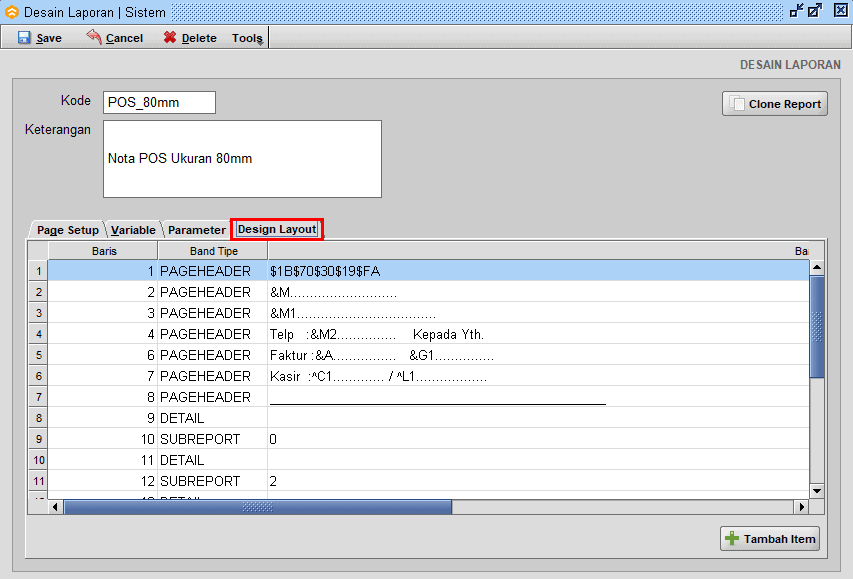Focus the Keterangan text area

pos(243,159)
